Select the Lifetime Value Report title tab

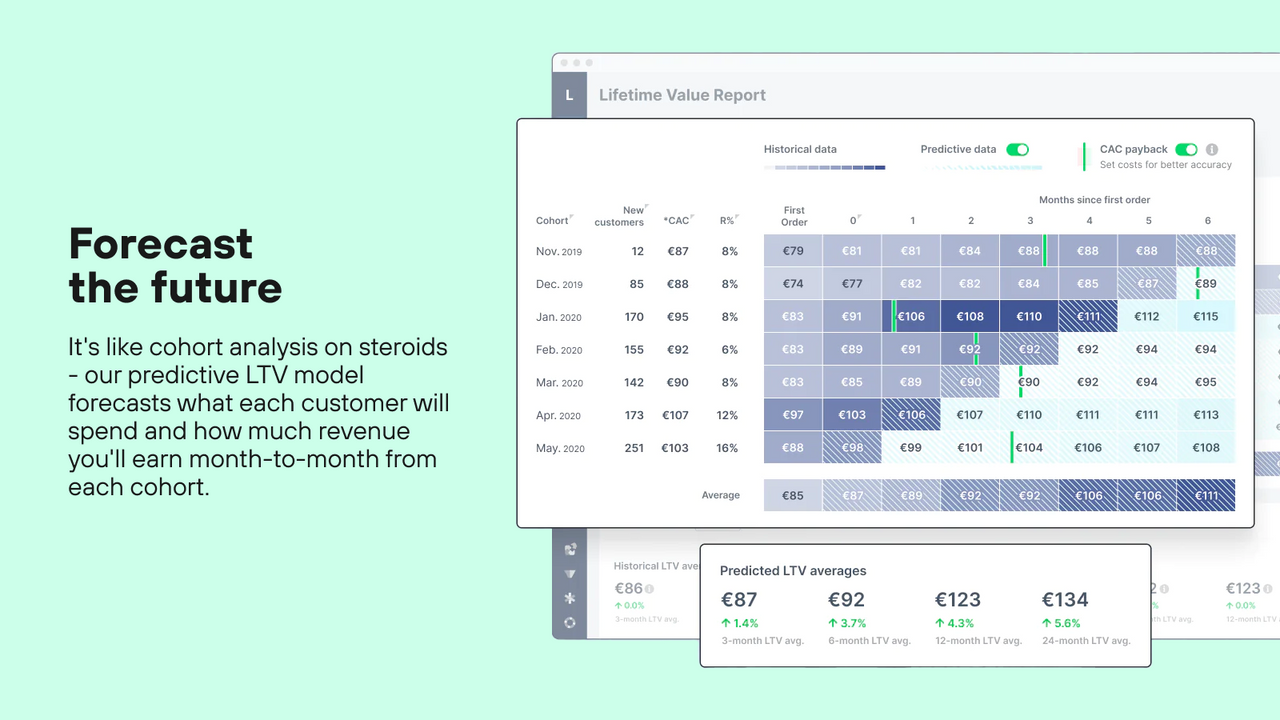click(682, 95)
